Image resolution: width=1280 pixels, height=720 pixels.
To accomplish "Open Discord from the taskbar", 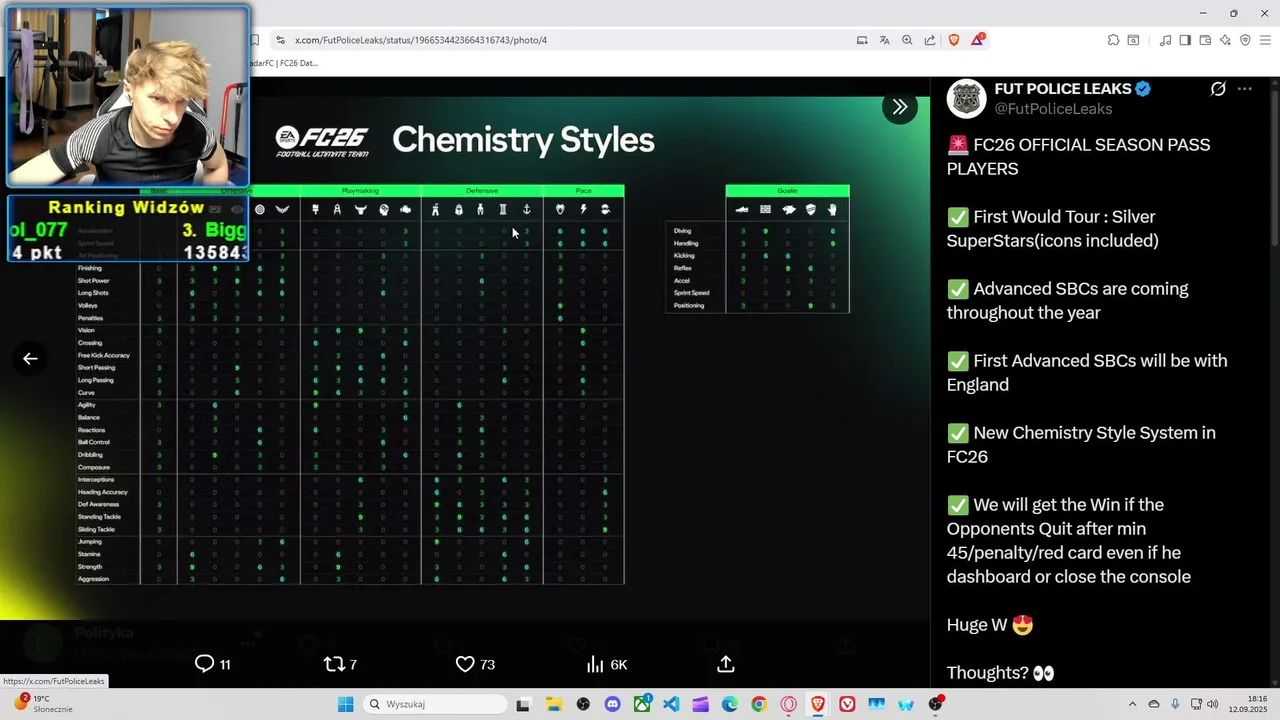I will (612, 704).
